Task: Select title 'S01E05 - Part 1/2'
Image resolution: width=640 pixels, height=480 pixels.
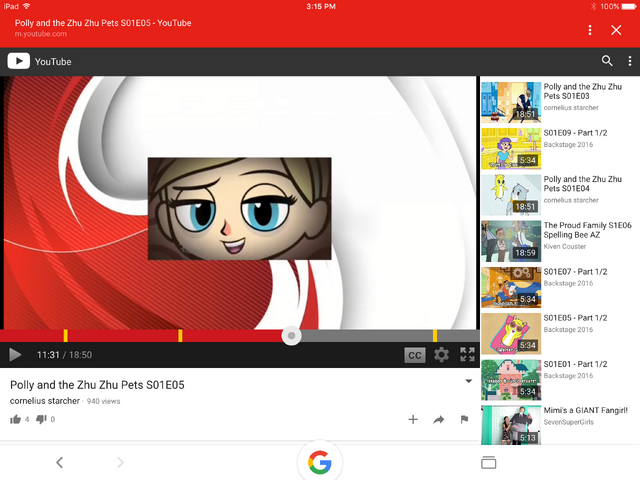Action: coord(575,318)
